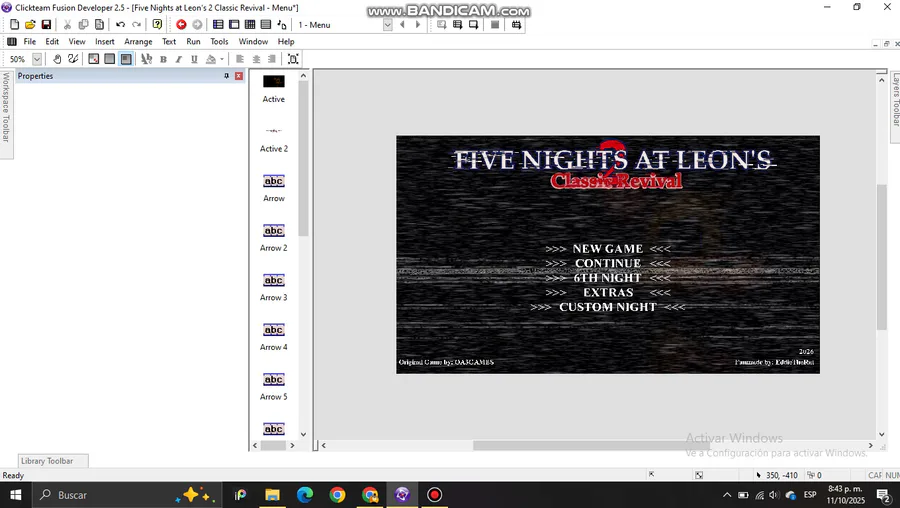900x508 pixels.
Task: Click the Run Project icon
Action: pyautogui.click(x=441, y=25)
